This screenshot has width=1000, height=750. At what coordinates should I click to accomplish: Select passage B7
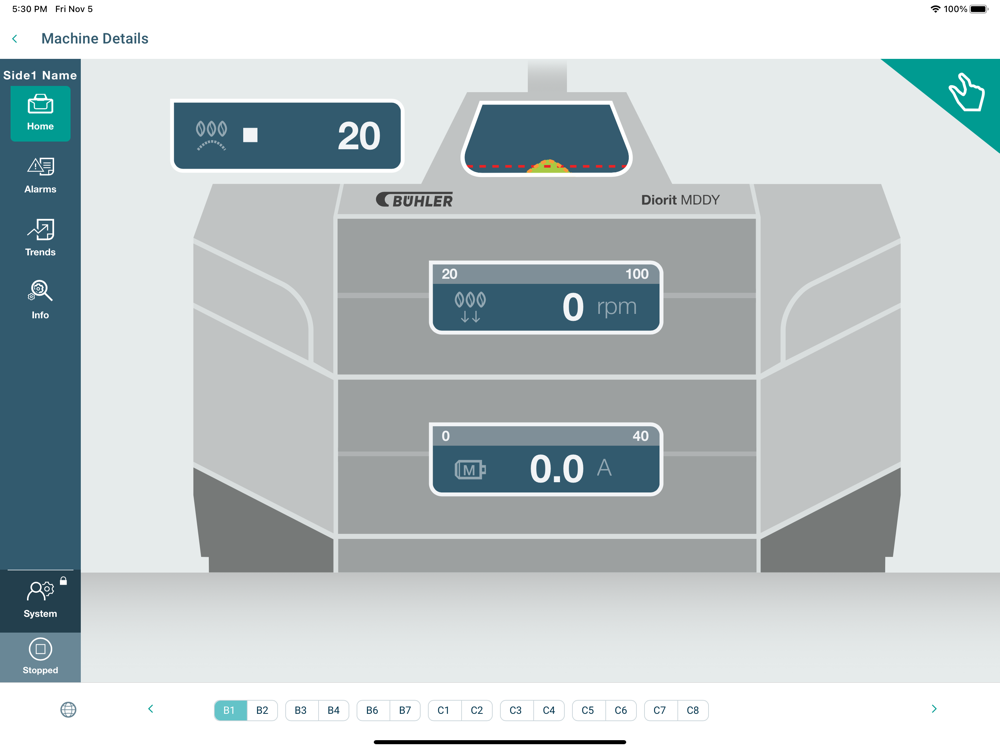click(x=405, y=710)
